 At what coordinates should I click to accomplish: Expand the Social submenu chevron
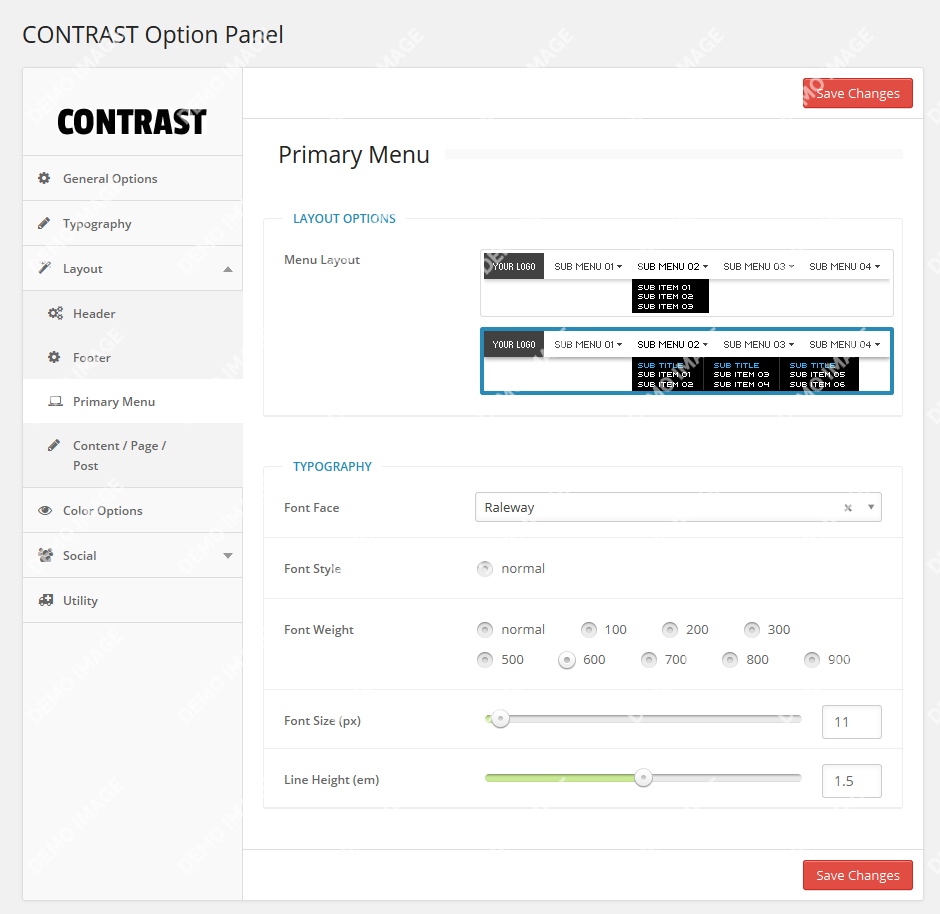pyautogui.click(x=229, y=555)
